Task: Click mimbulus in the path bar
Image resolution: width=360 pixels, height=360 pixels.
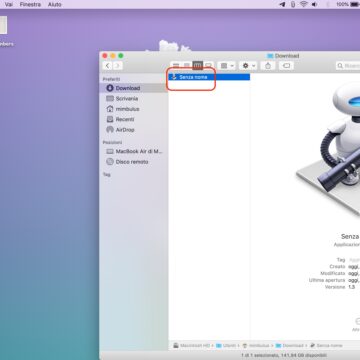Action: click(x=256, y=346)
